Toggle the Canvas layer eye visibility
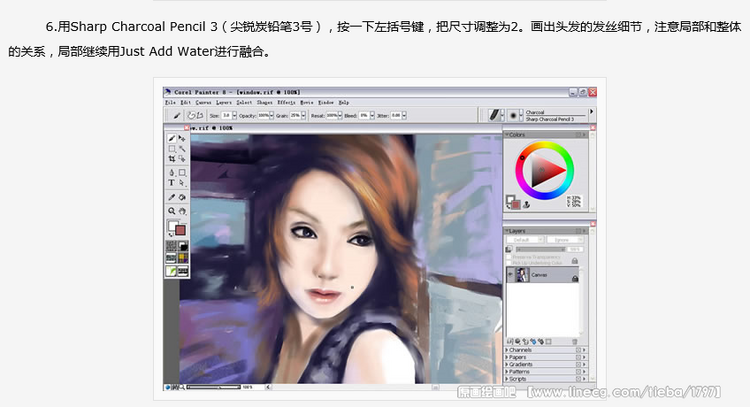Image resolution: width=750 pixels, height=407 pixels. click(x=511, y=275)
